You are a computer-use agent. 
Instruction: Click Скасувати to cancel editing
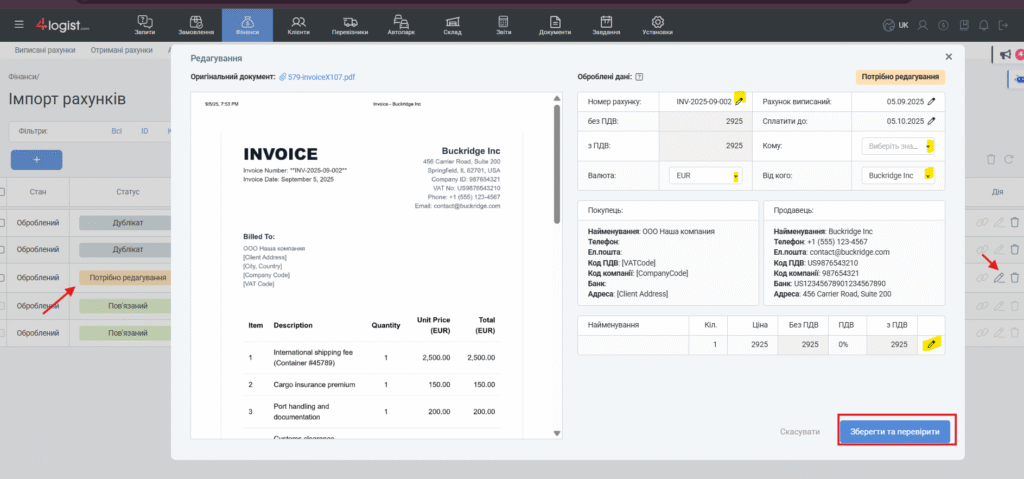pos(800,432)
